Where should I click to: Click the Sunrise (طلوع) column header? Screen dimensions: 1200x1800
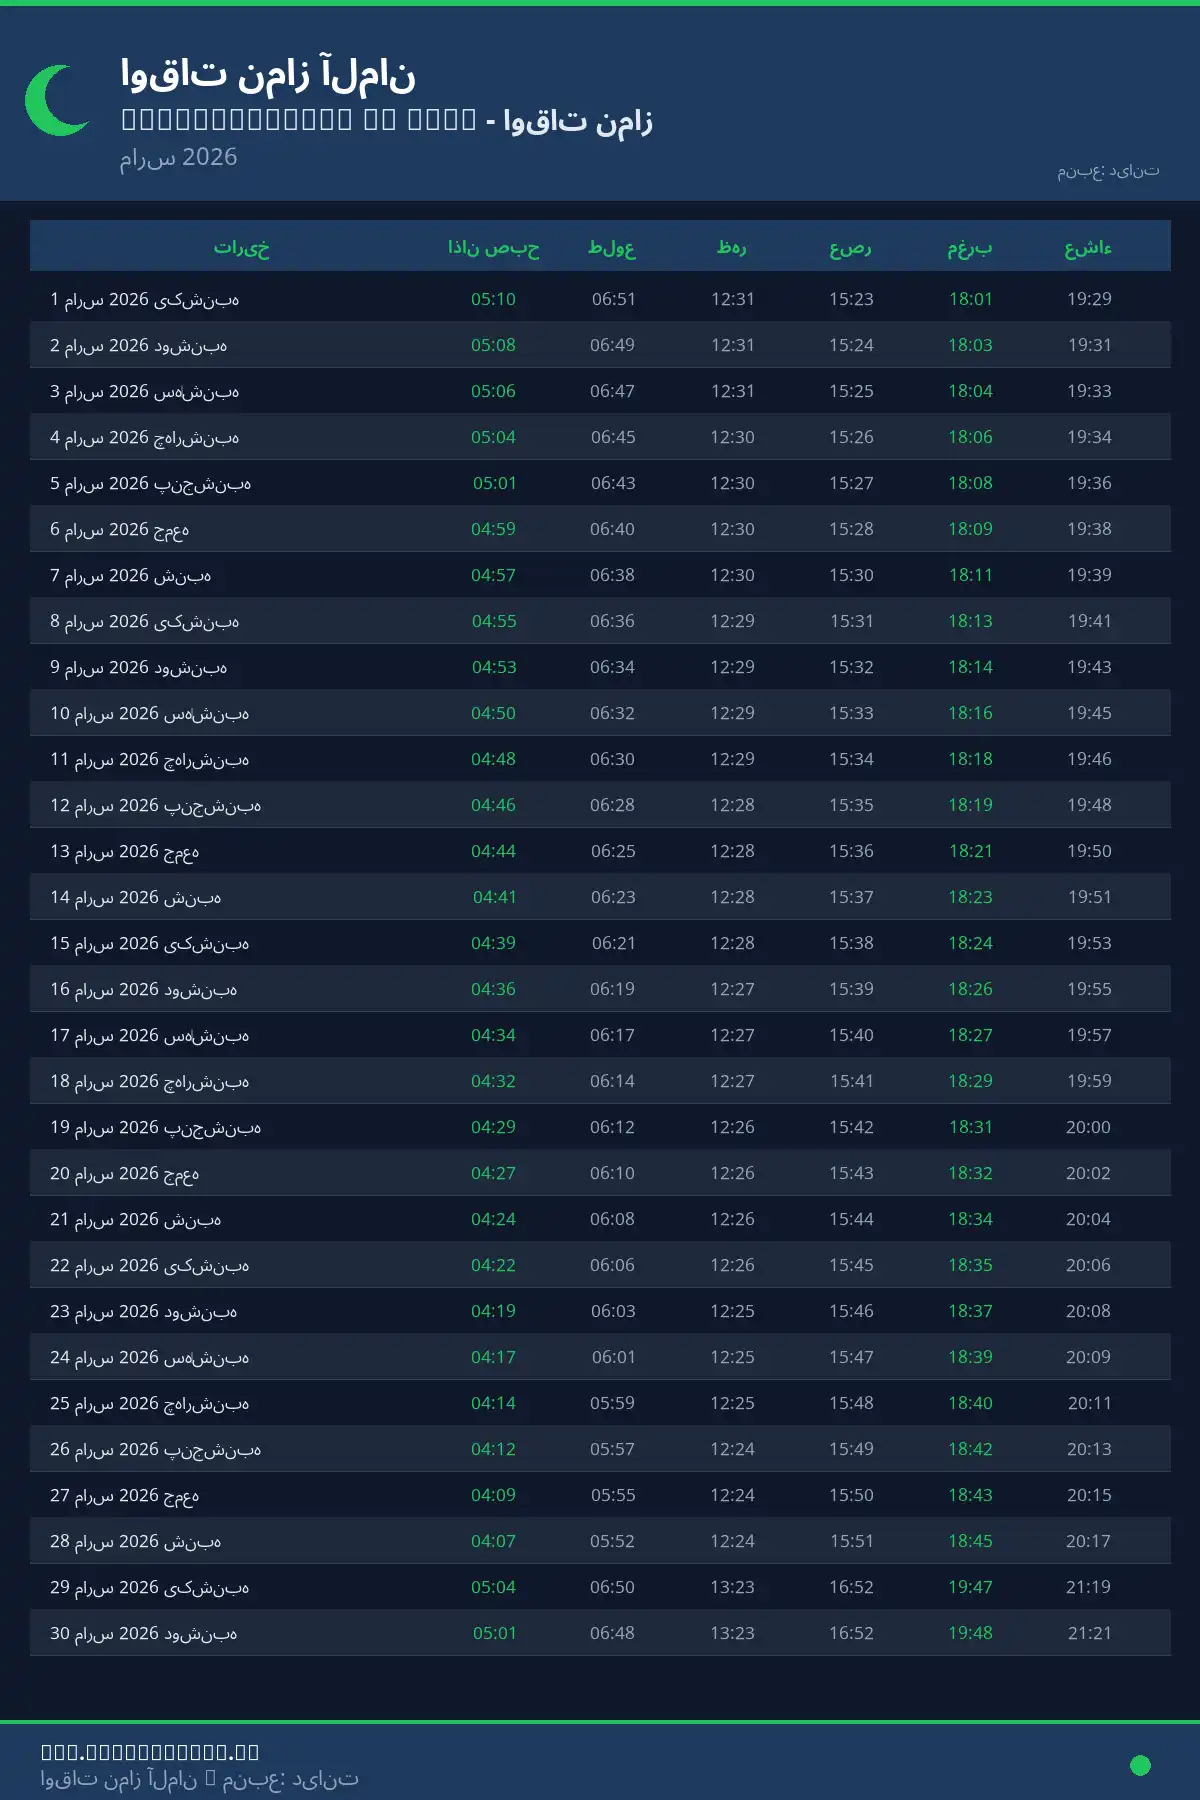click(612, 247)
